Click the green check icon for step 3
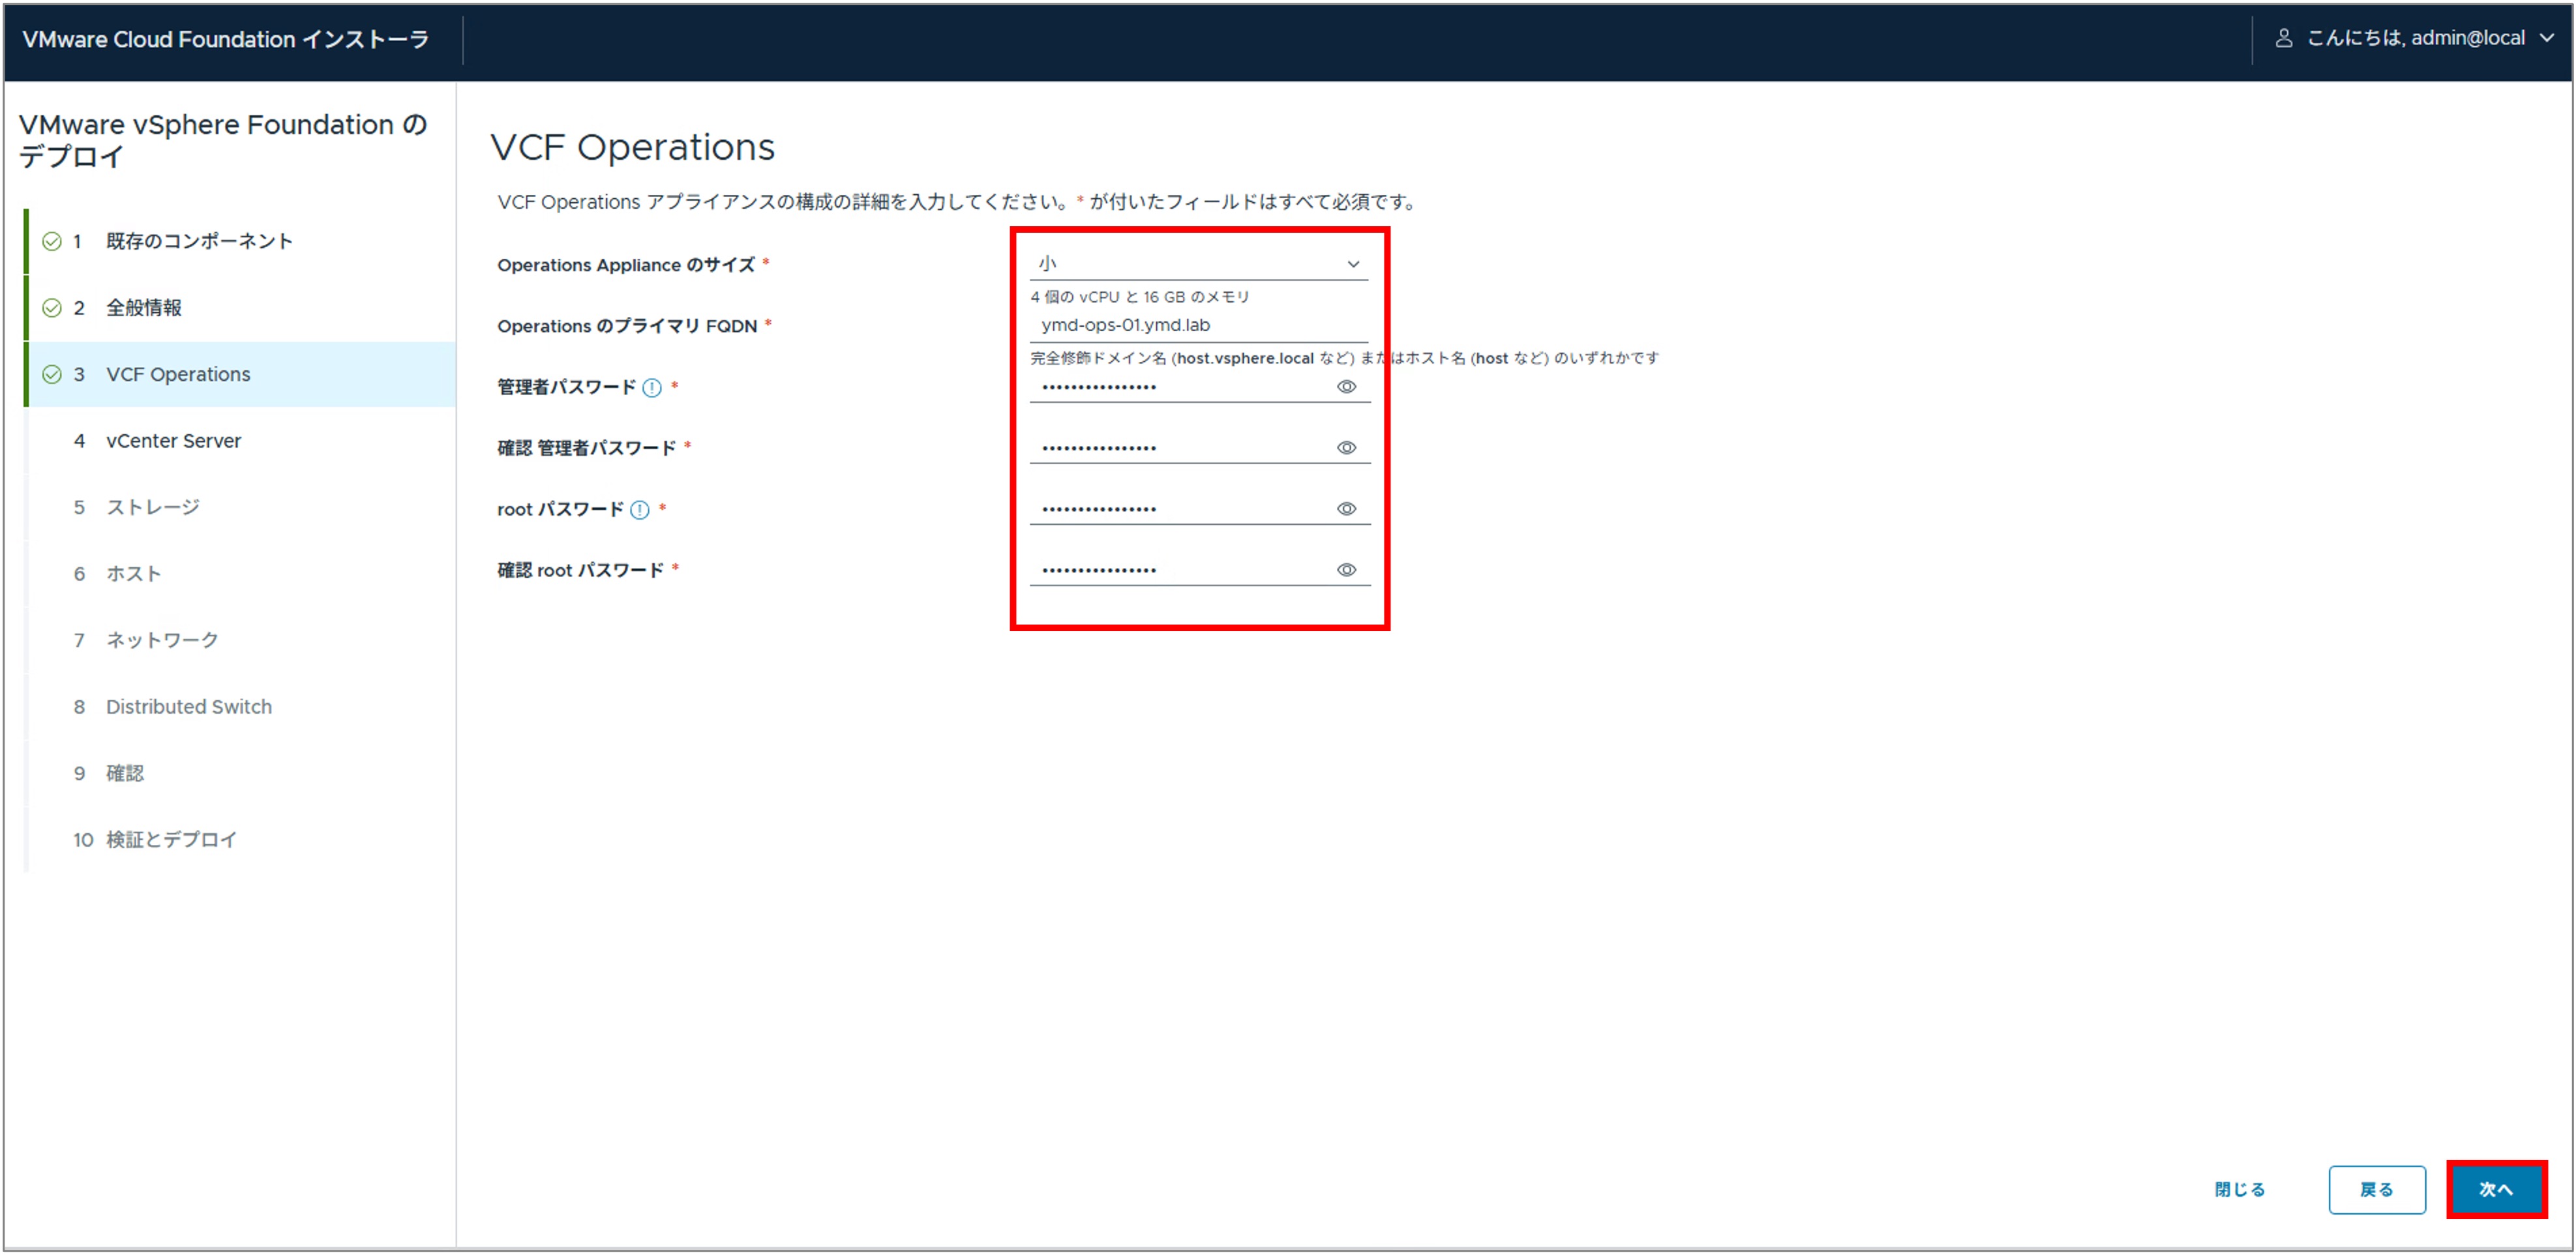2576x1255 pixels. 52,374
